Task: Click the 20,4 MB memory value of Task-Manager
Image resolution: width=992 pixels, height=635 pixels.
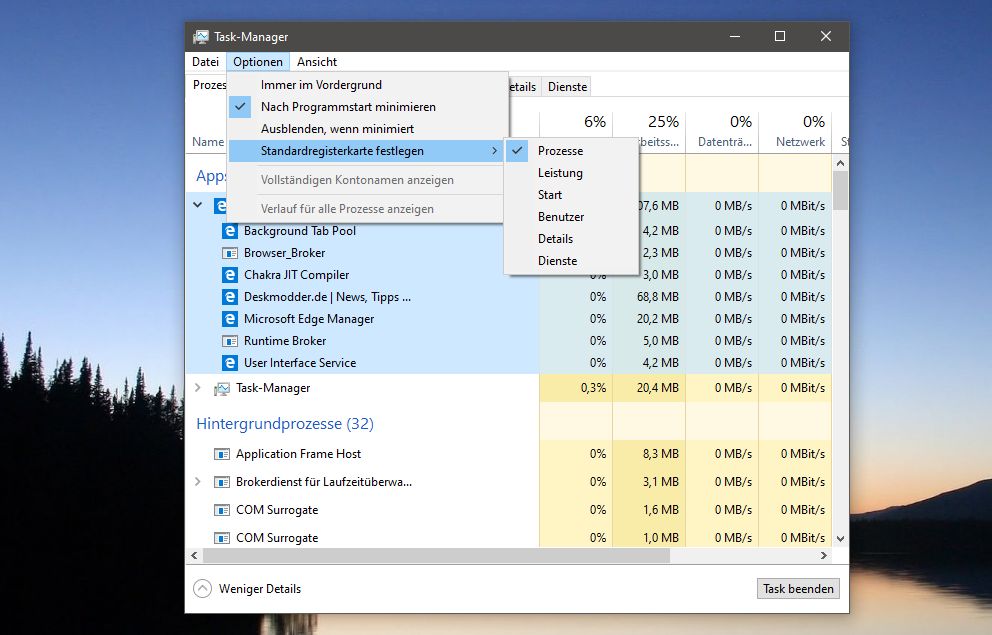Action: [657, 388]
